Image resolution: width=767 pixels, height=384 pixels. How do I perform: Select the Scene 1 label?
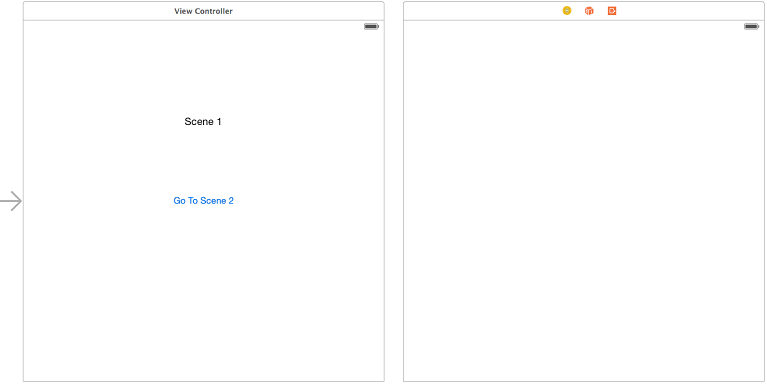pyautogui.click(x=203, y=121)
